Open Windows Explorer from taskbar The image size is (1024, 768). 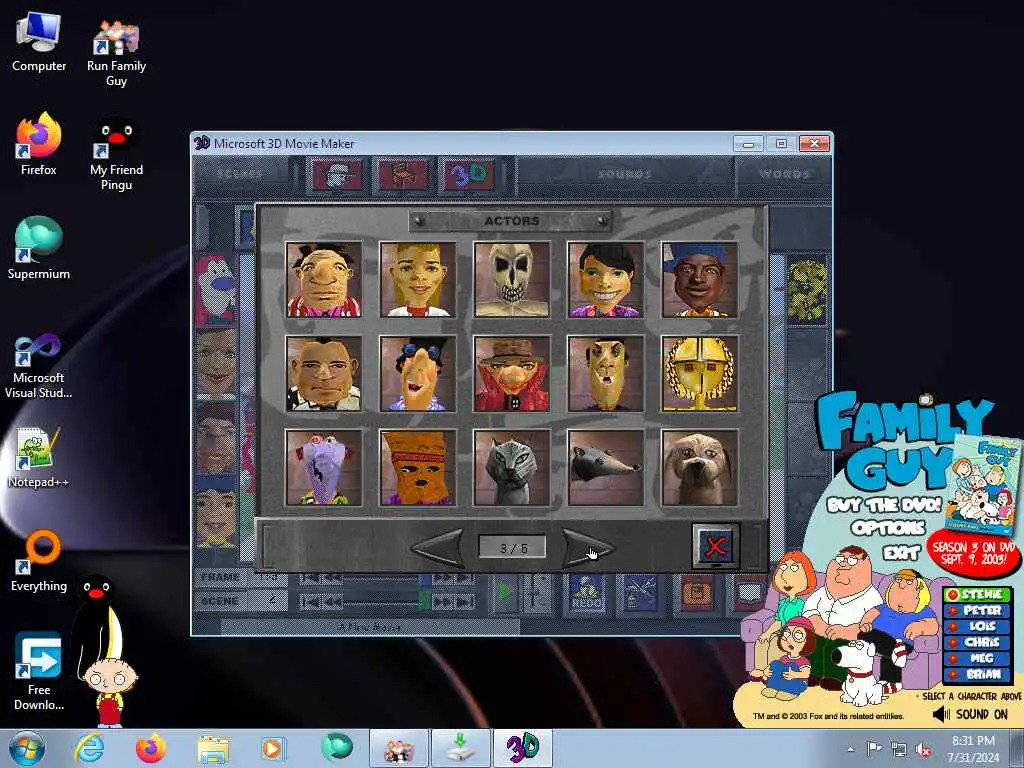coord(213,750)
